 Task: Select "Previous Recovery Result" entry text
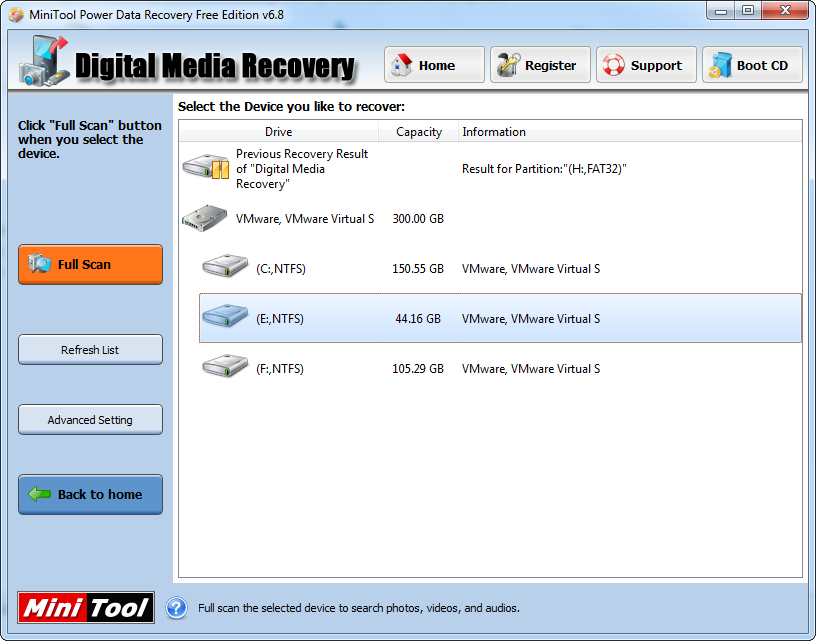(302, 169)
